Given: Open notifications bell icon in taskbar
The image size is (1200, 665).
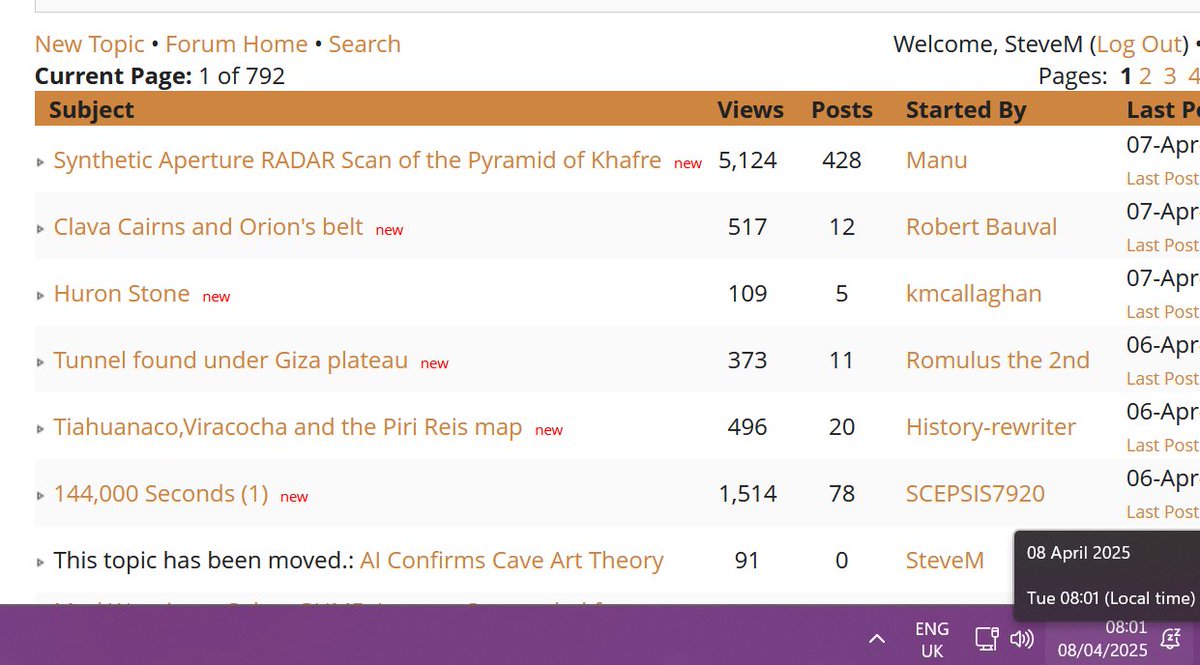Looking at the screenshot, I should [1169, 638].
